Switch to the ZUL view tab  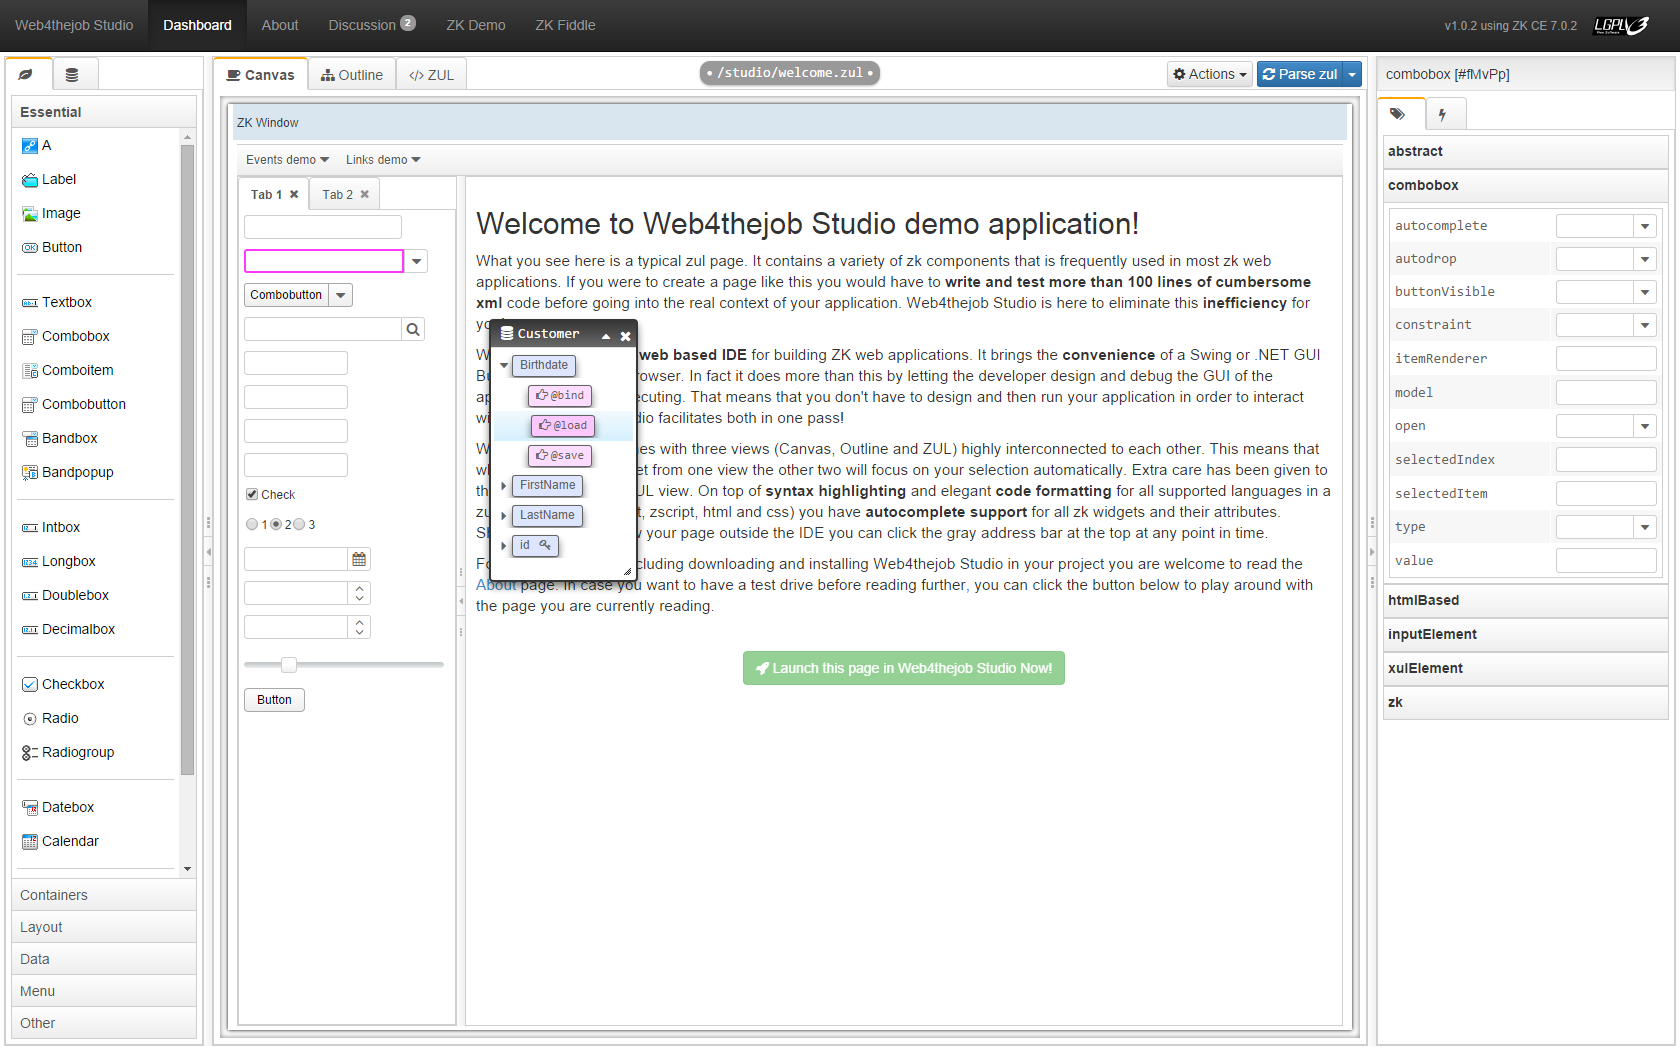coord(431,75)
